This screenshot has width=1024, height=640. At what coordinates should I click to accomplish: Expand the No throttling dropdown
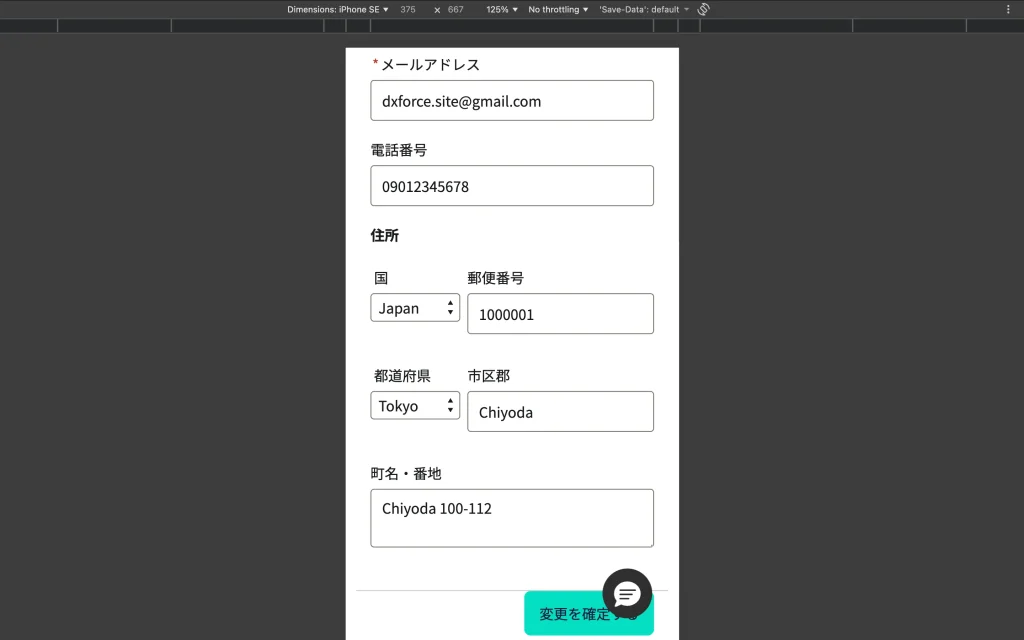coord(558,9)
